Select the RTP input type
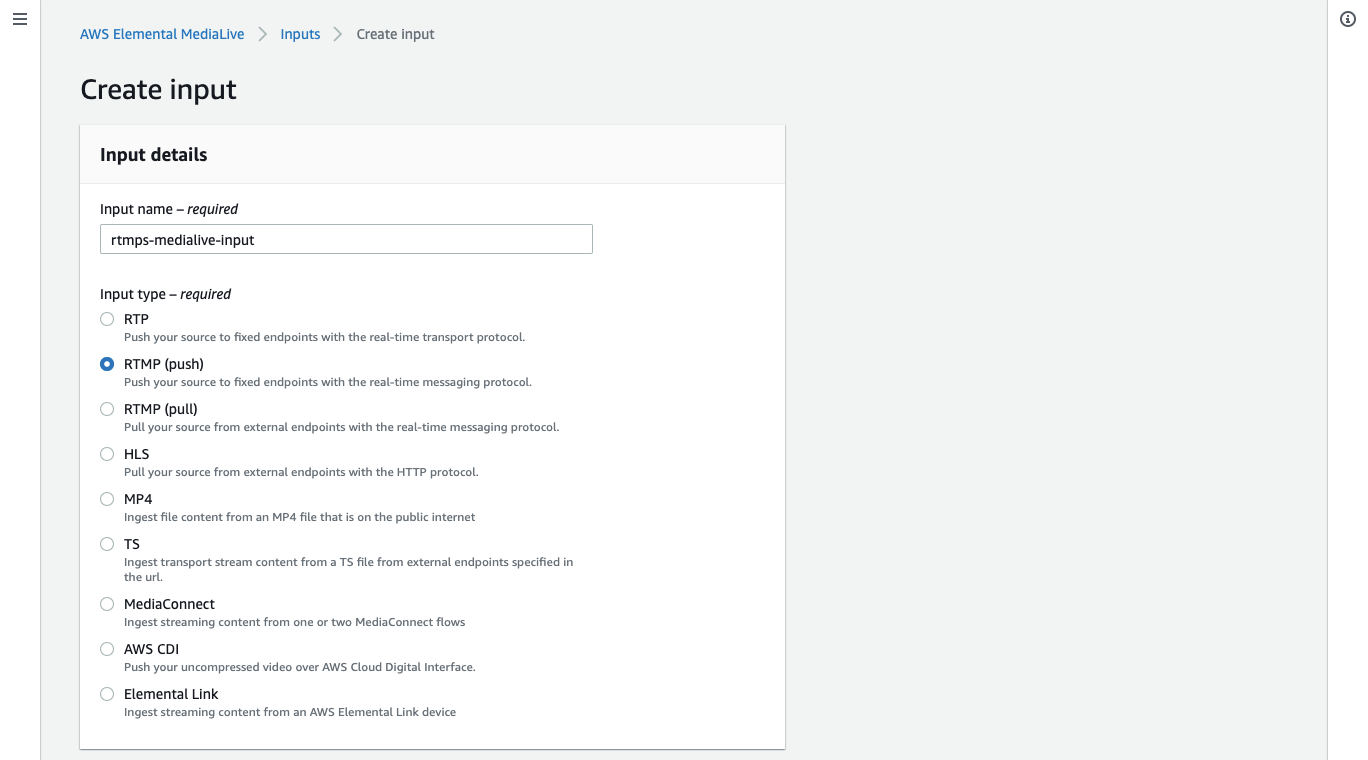 (x=107, y=319)
